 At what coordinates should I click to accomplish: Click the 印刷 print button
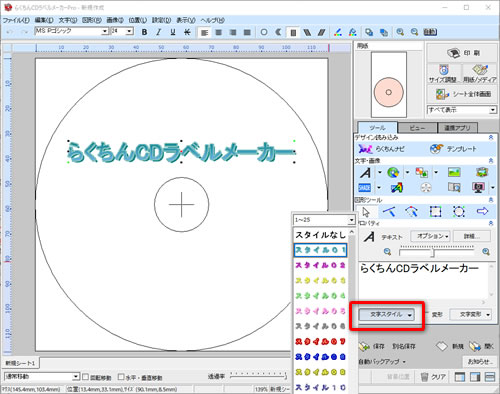point(462,53)
